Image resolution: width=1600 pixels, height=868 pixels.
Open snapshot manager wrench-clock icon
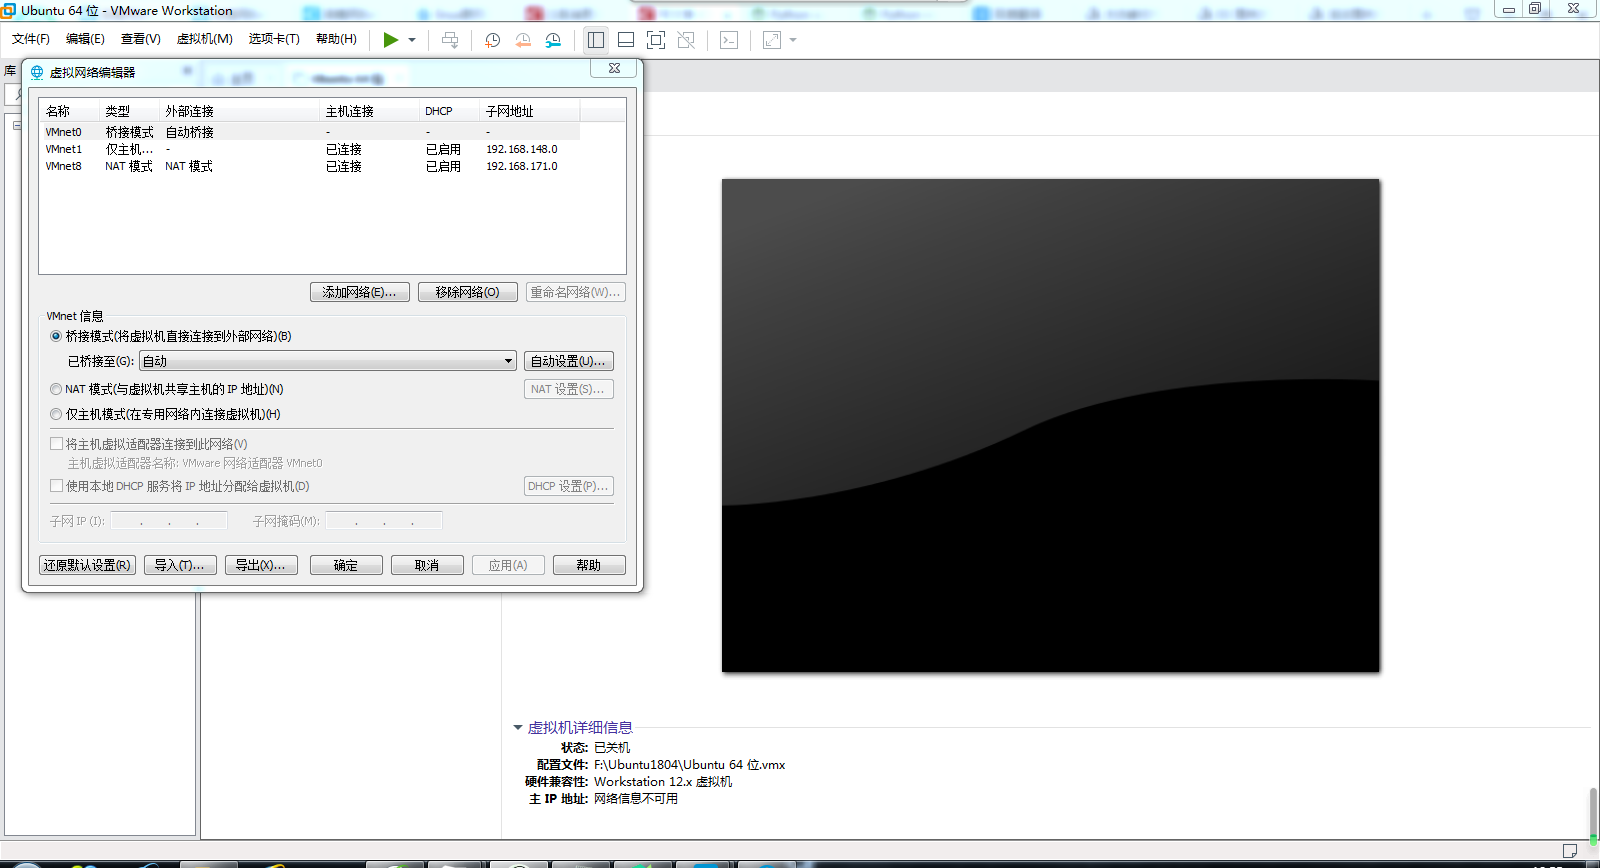[553, 40]
